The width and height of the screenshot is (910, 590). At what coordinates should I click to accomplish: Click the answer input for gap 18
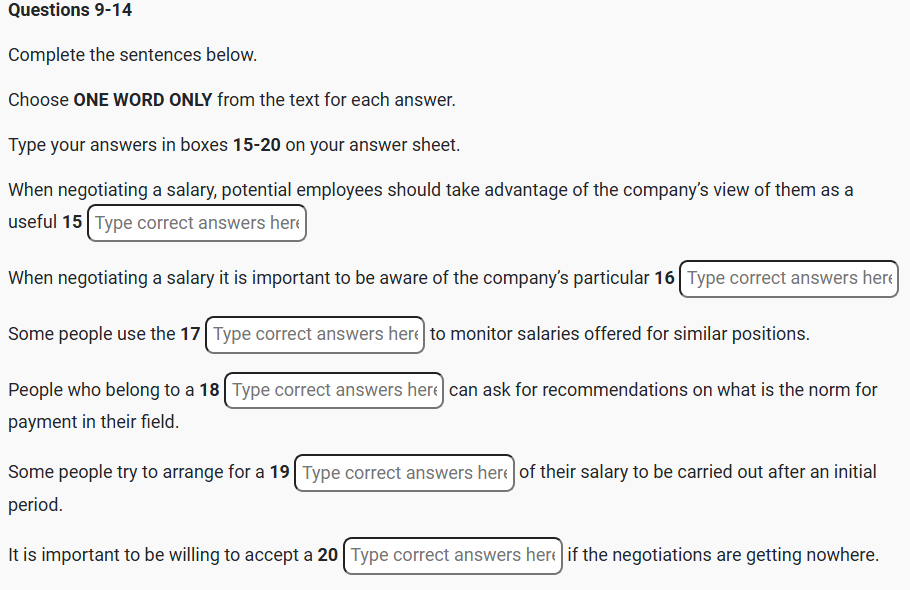click(x=334, y=390)
